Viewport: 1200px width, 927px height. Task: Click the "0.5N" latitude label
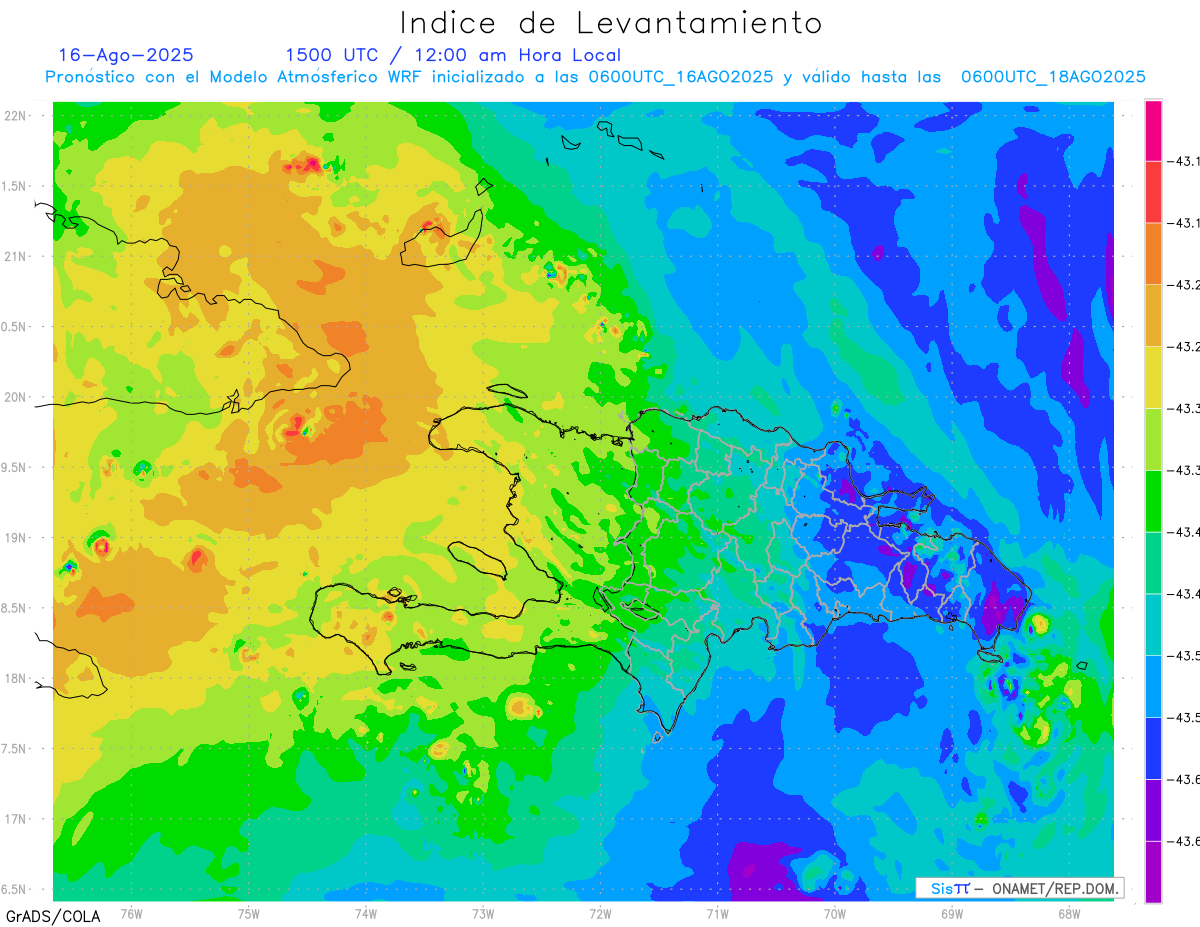pos(14,327)
